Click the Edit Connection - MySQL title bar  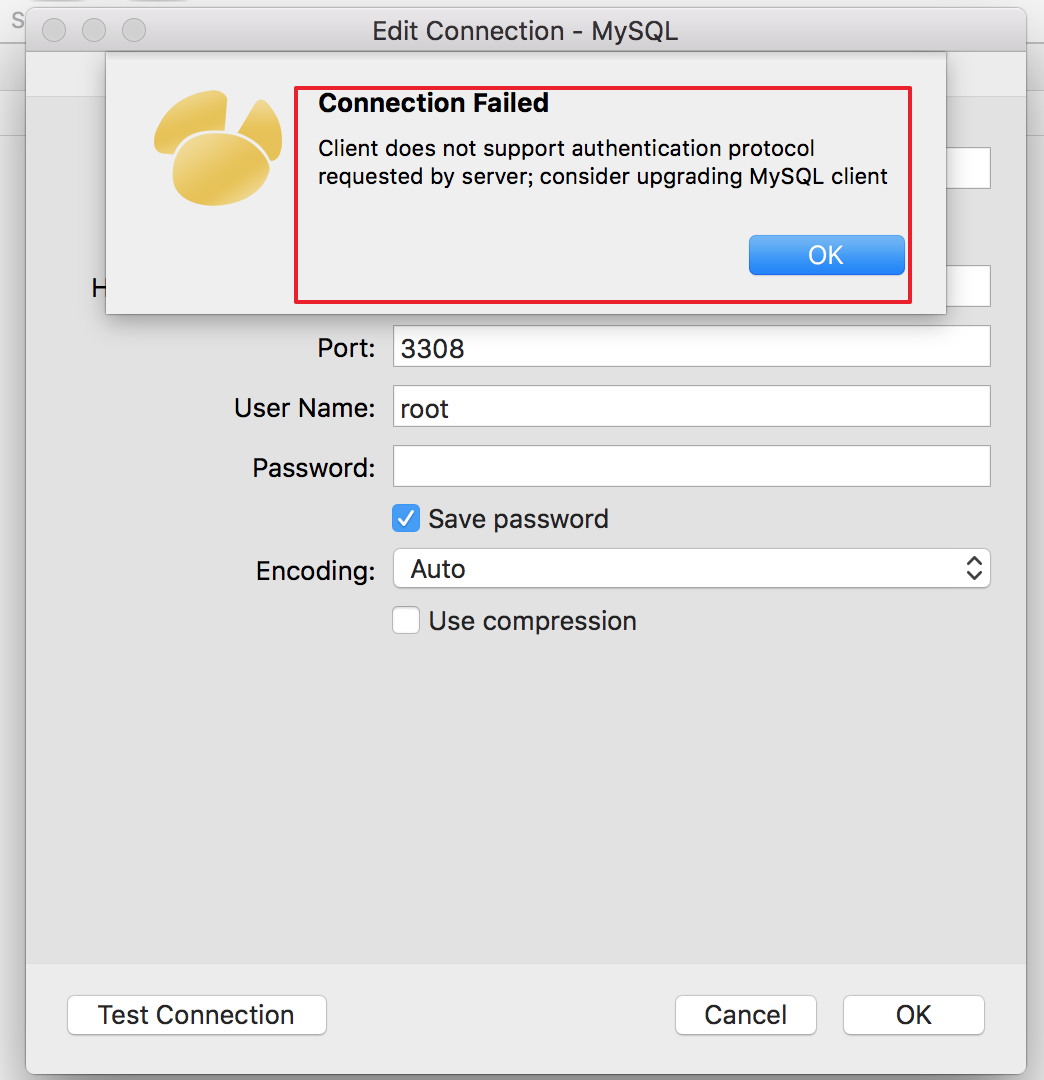[525, 31]
